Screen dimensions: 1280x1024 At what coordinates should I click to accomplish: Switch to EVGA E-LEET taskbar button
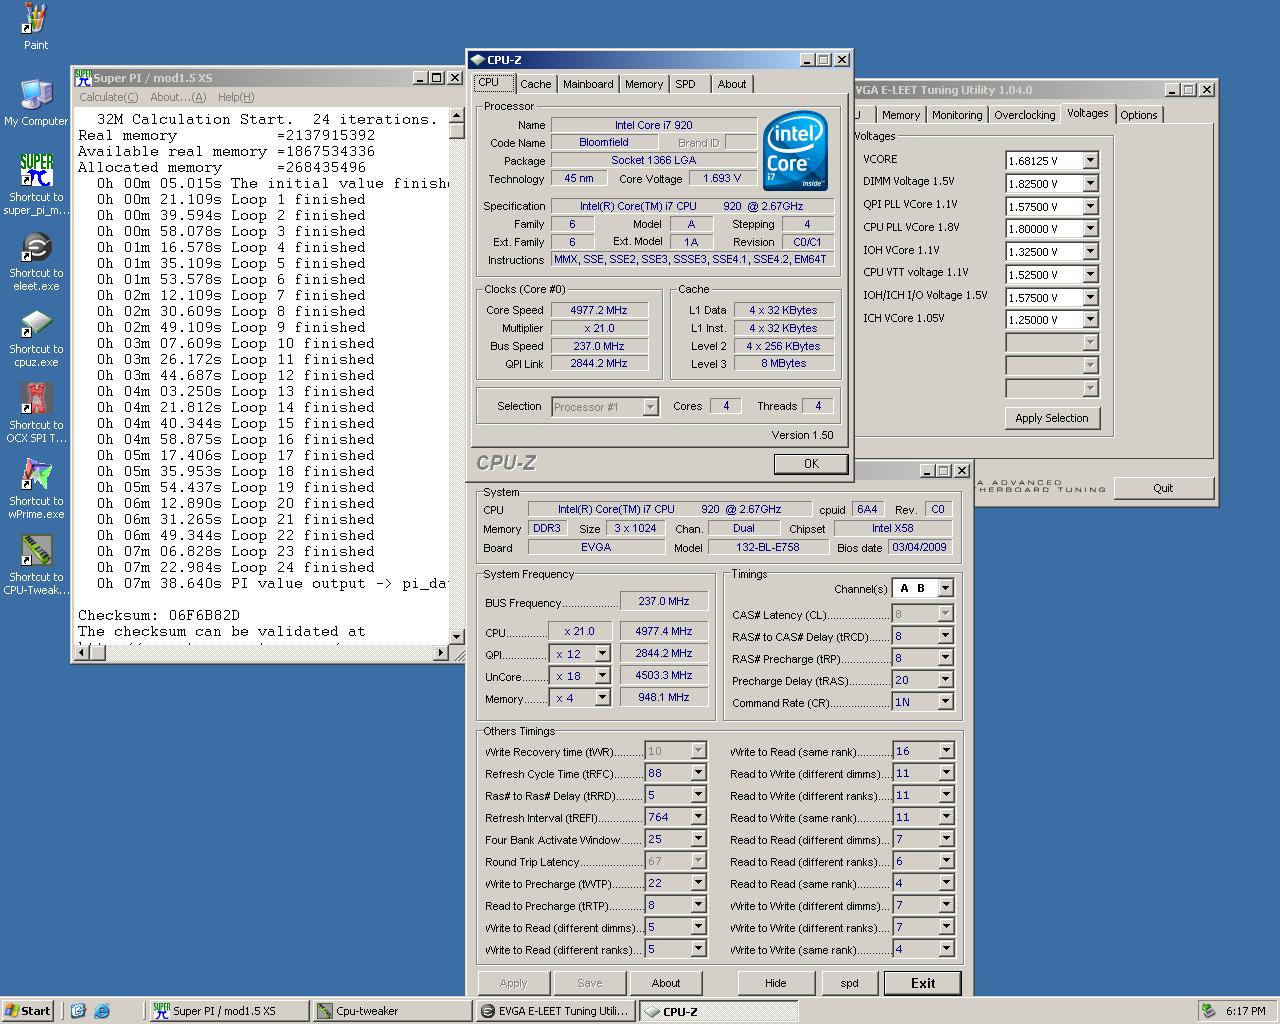(x=555, y=1011)
